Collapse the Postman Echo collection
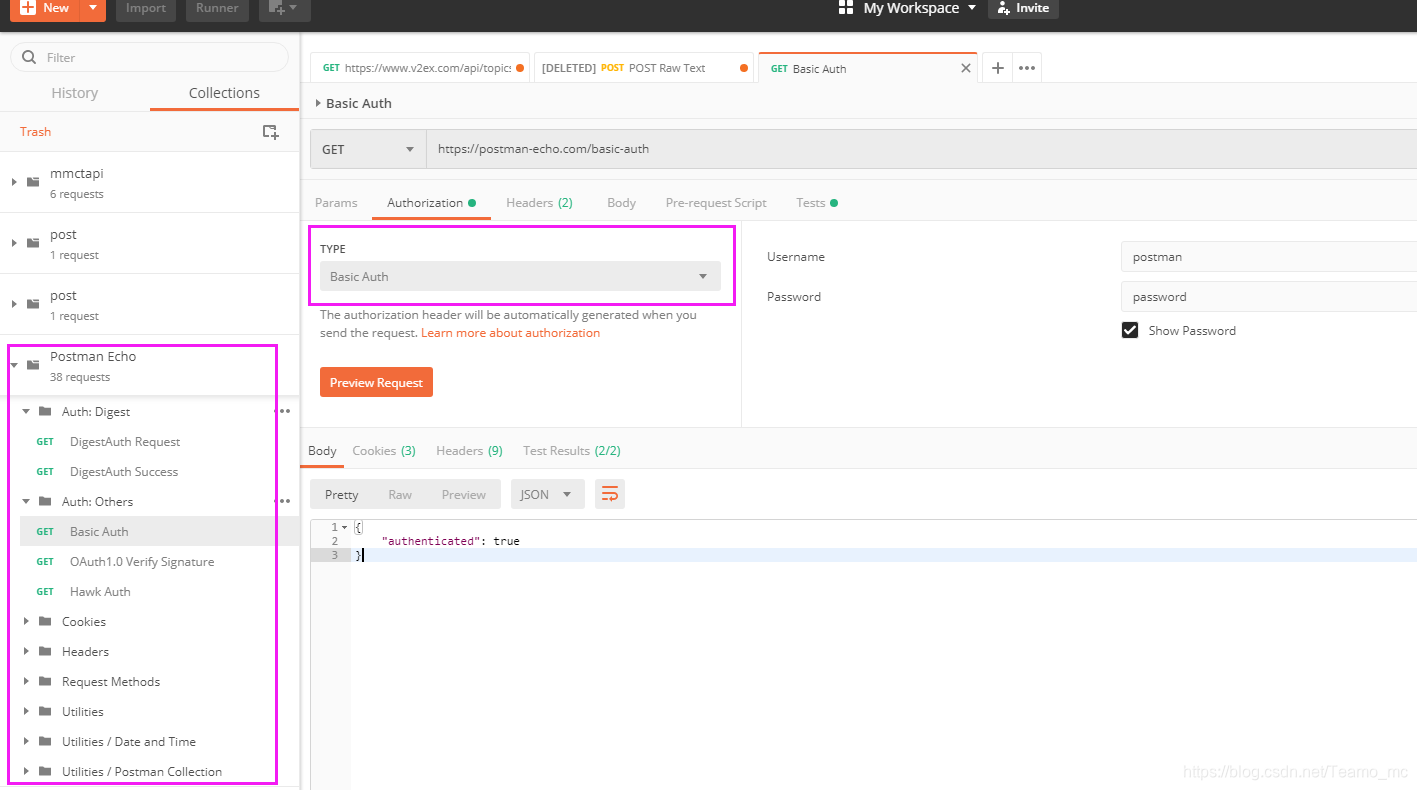Viewport: 1417px width, 790px height. tap(14, 365)
